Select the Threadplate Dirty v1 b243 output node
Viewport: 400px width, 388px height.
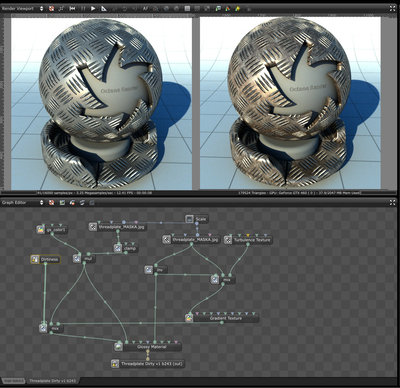(148, 364)
